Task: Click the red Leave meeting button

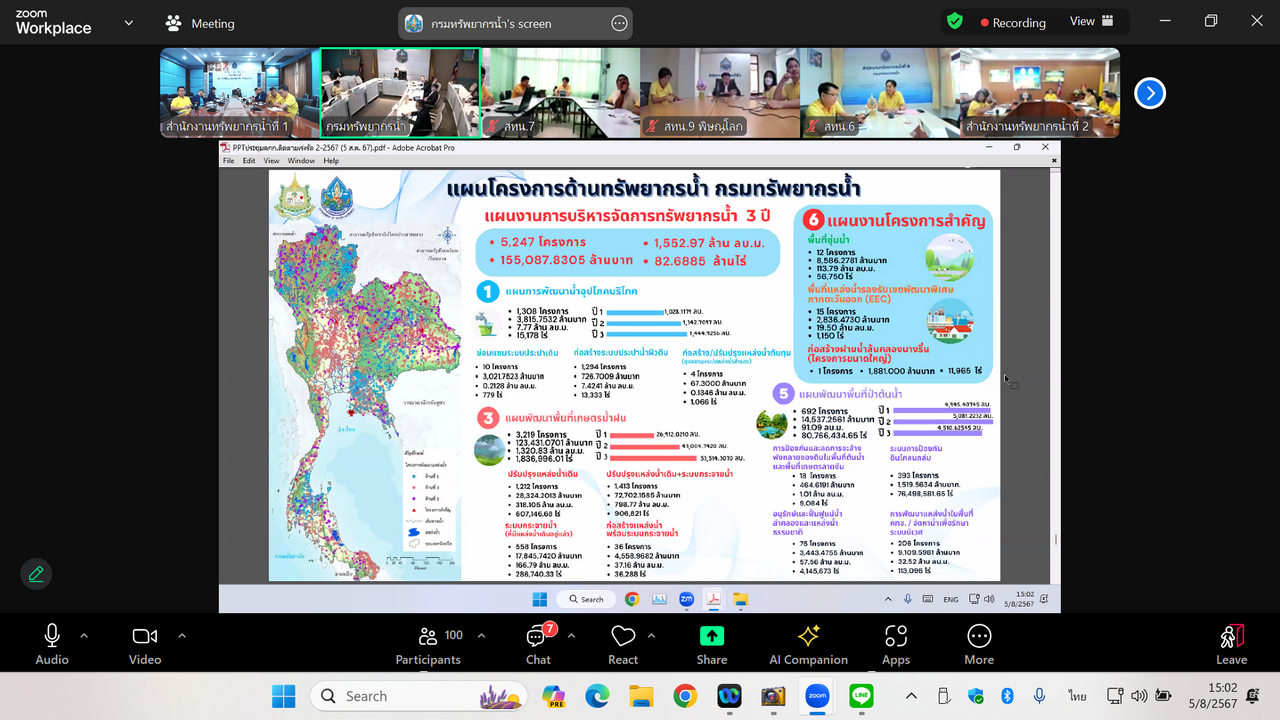Action: 1232,643
